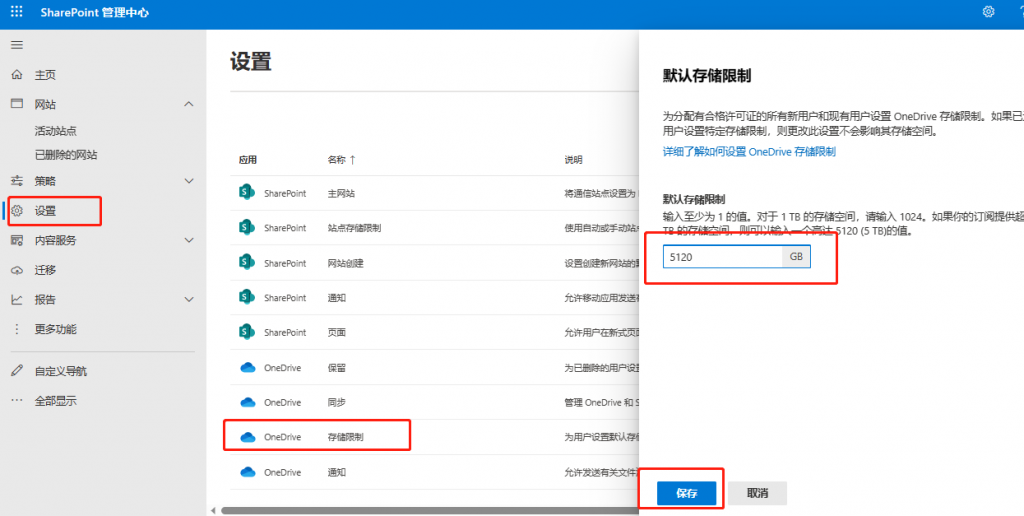The image size is (1024, 516).
Task: Open the 同步 setting name
Action: pyautogui.click(x=336, y=402)
